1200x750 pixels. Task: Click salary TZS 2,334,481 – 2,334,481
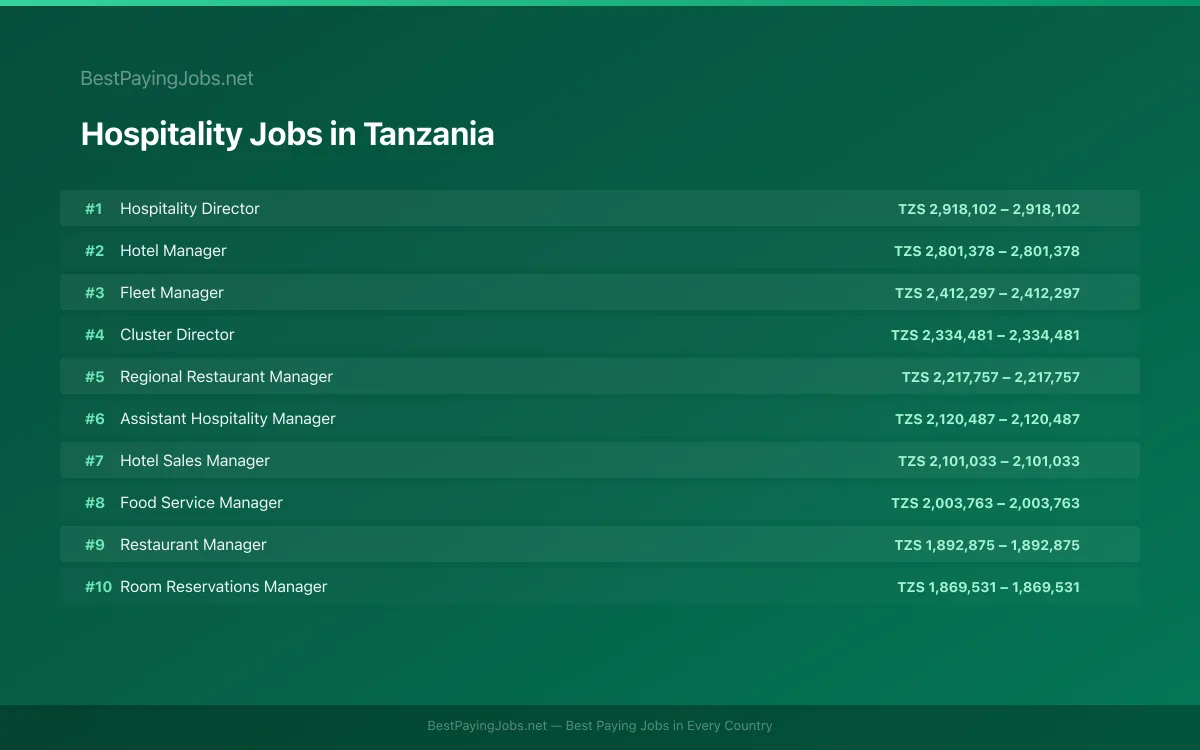pyautogui.click(x=986, y=335)
